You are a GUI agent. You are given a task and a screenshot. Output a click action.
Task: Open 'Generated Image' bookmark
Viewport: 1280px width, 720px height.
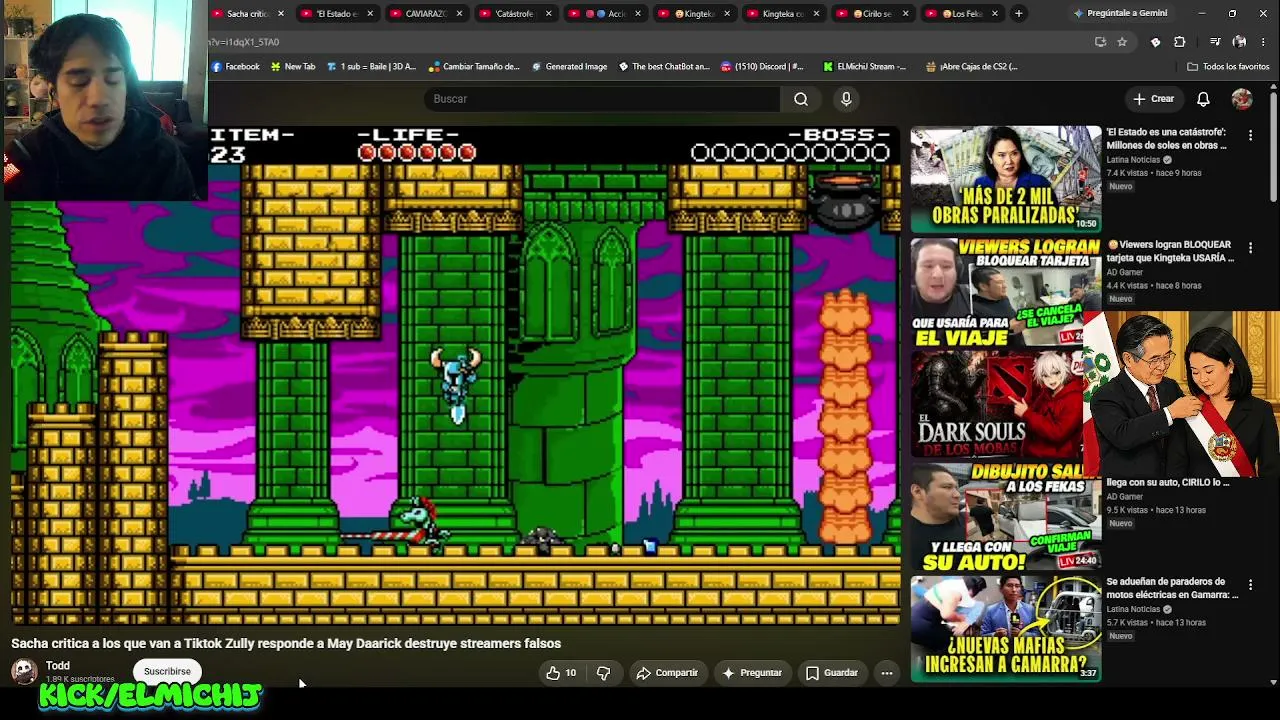[569, 67]
